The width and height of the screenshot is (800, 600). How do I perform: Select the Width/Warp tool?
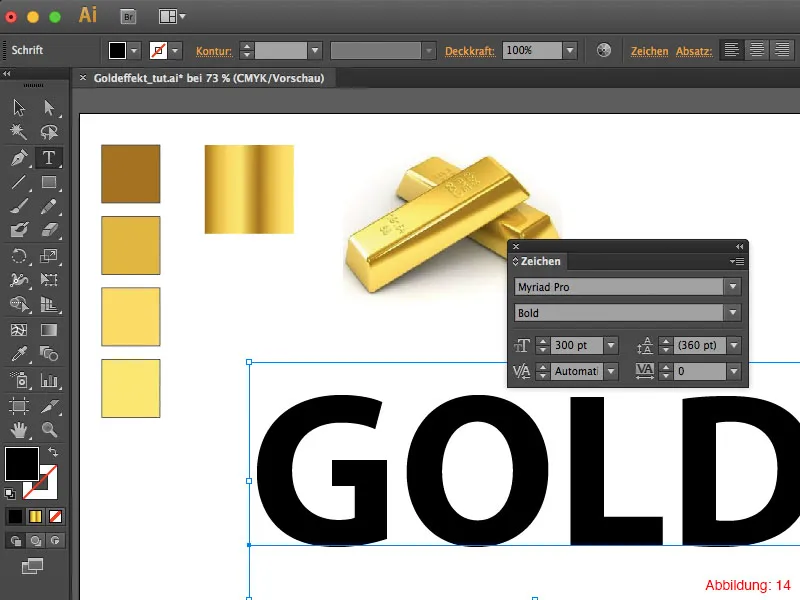coord(19,280)
